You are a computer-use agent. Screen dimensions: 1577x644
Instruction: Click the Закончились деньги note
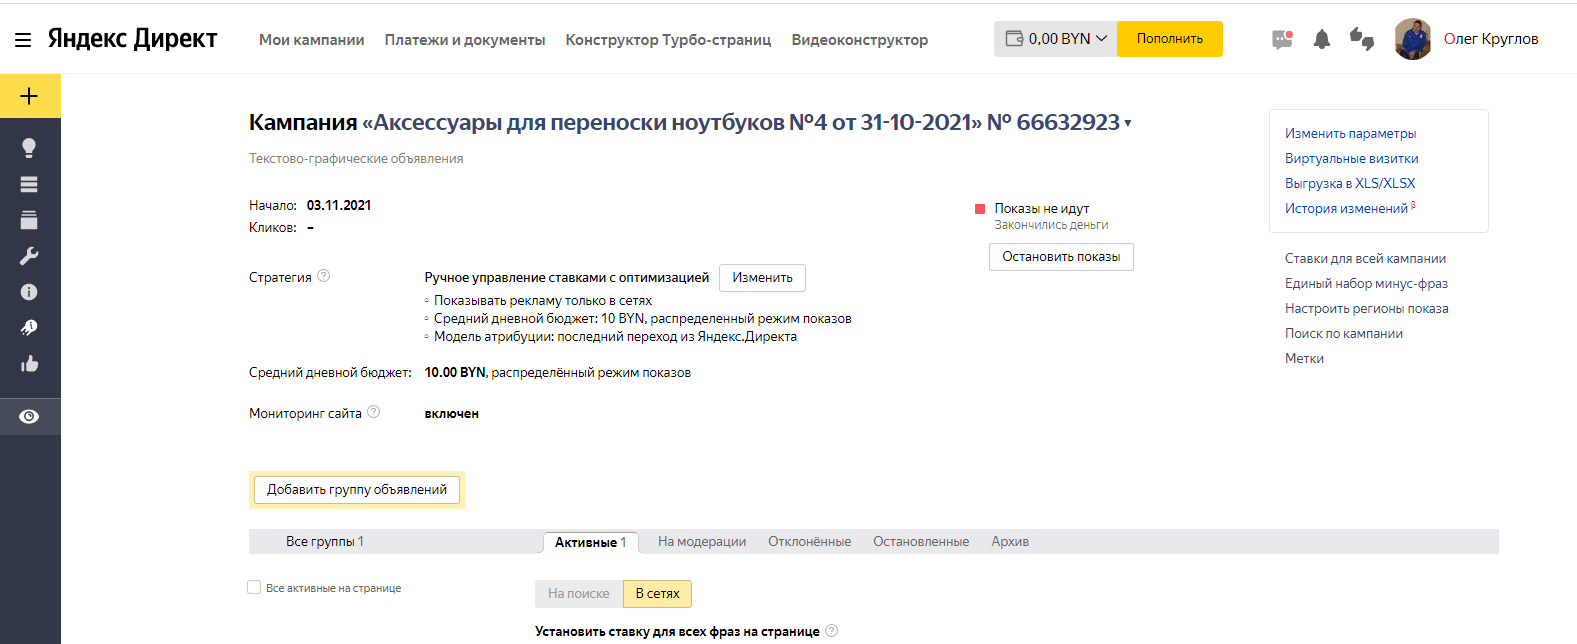coord(1051,225)
